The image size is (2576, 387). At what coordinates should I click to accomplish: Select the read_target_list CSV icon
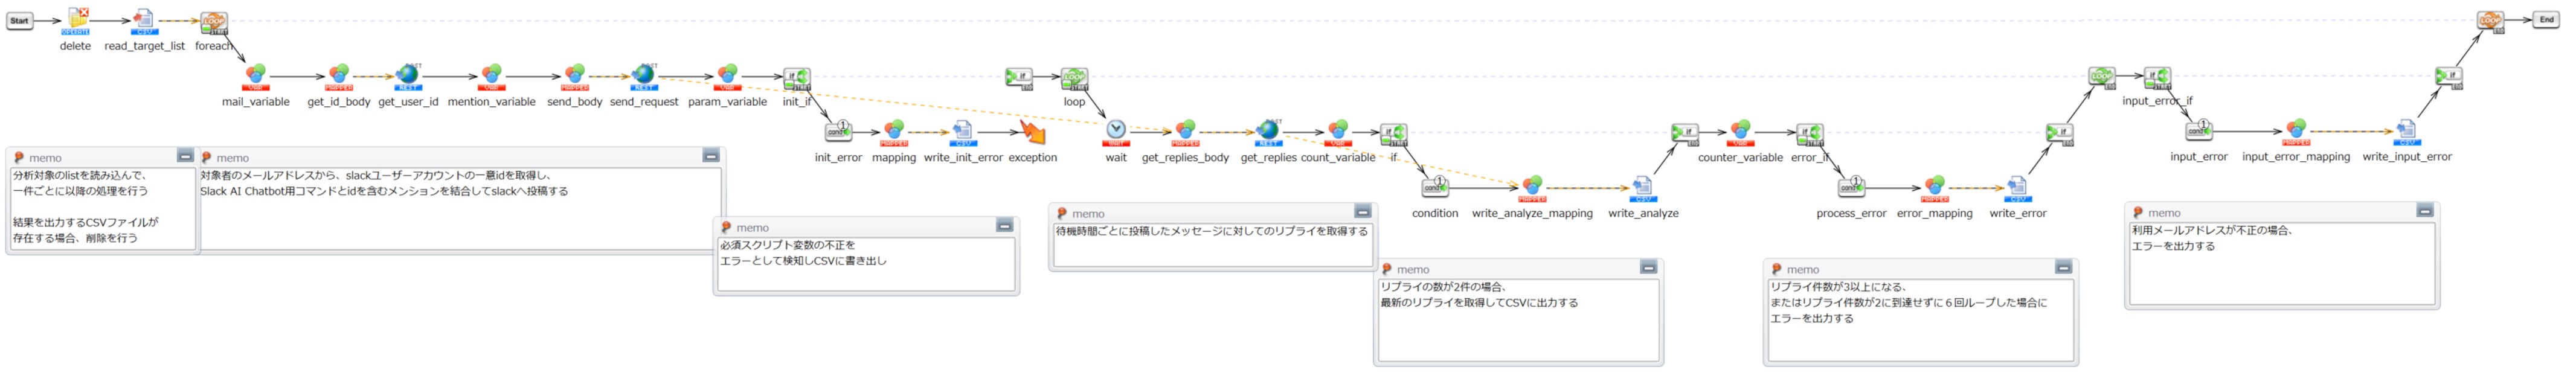pos(144,20)
